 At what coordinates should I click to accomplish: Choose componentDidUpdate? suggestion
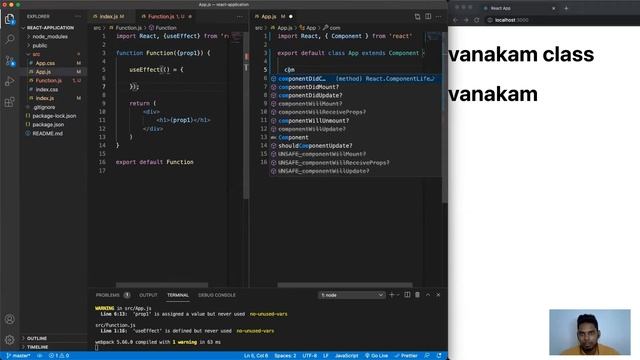[355, 96]
